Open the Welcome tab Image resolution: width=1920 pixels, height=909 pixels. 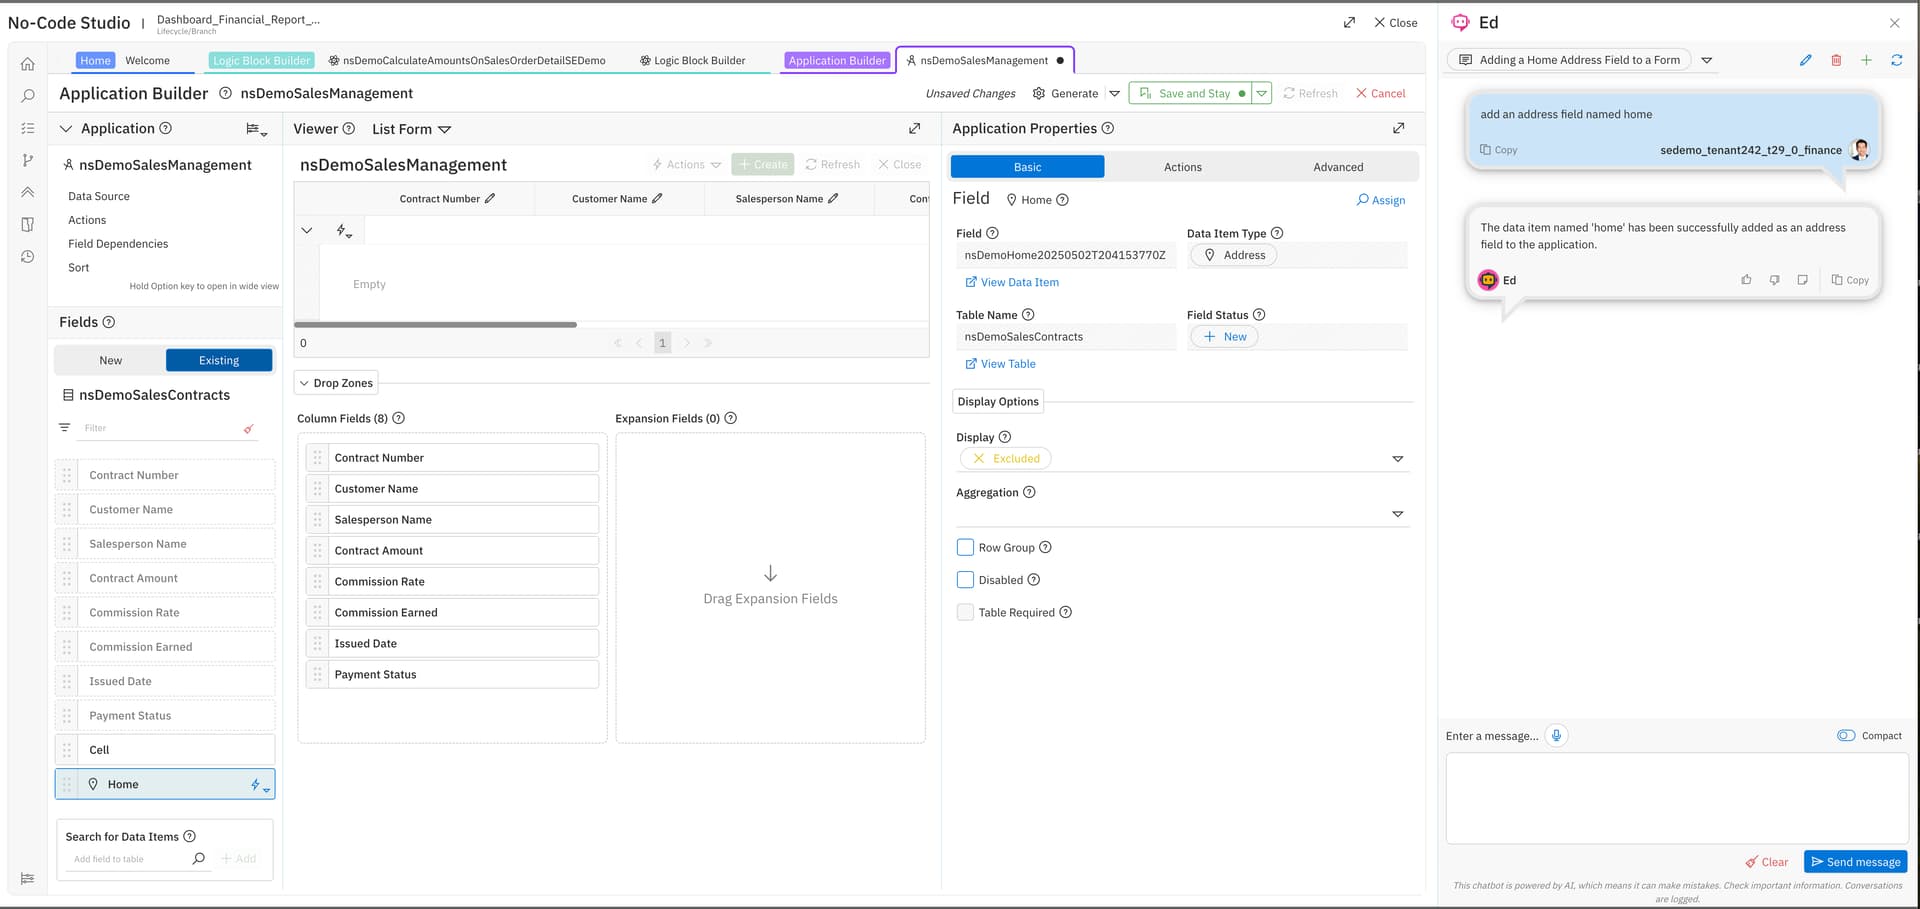coord(147,60)
